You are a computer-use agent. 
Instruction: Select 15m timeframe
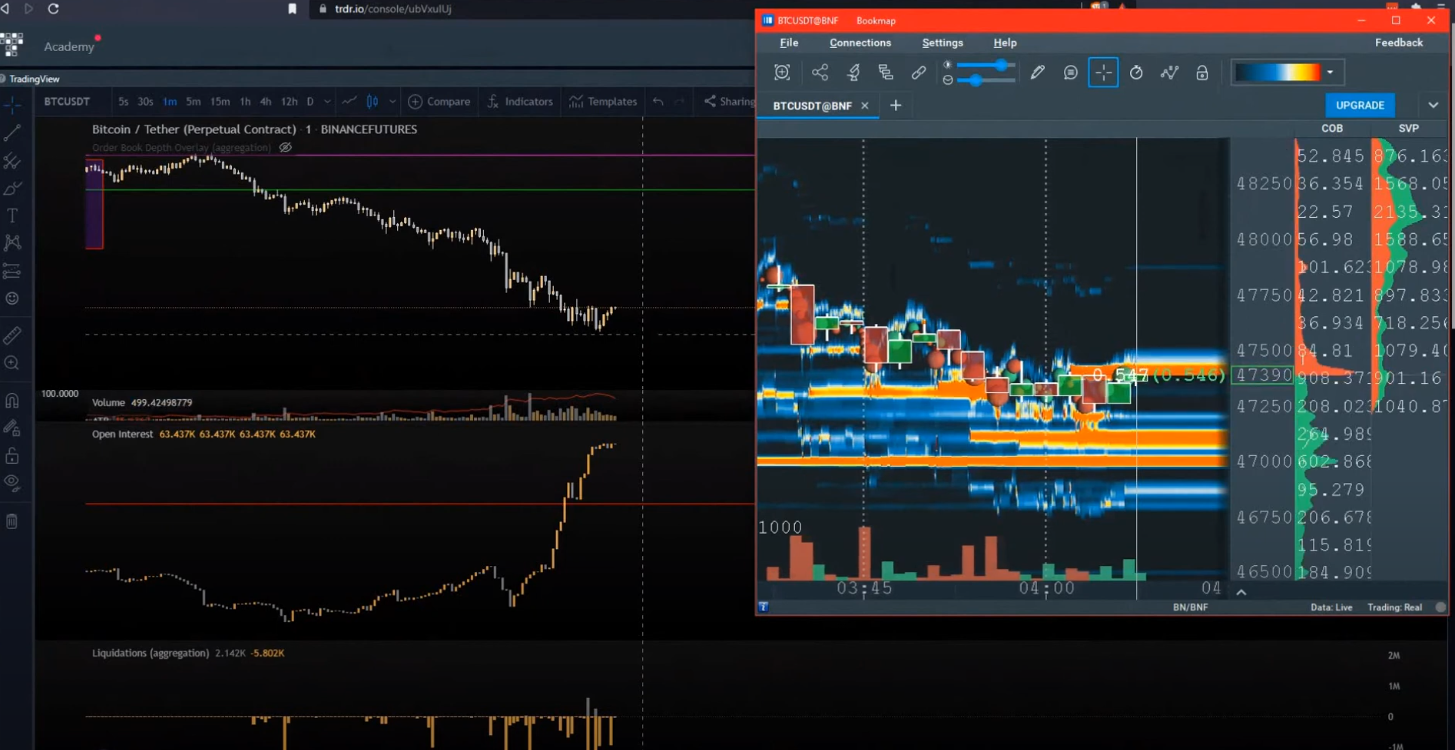click(x=220, y=101)
